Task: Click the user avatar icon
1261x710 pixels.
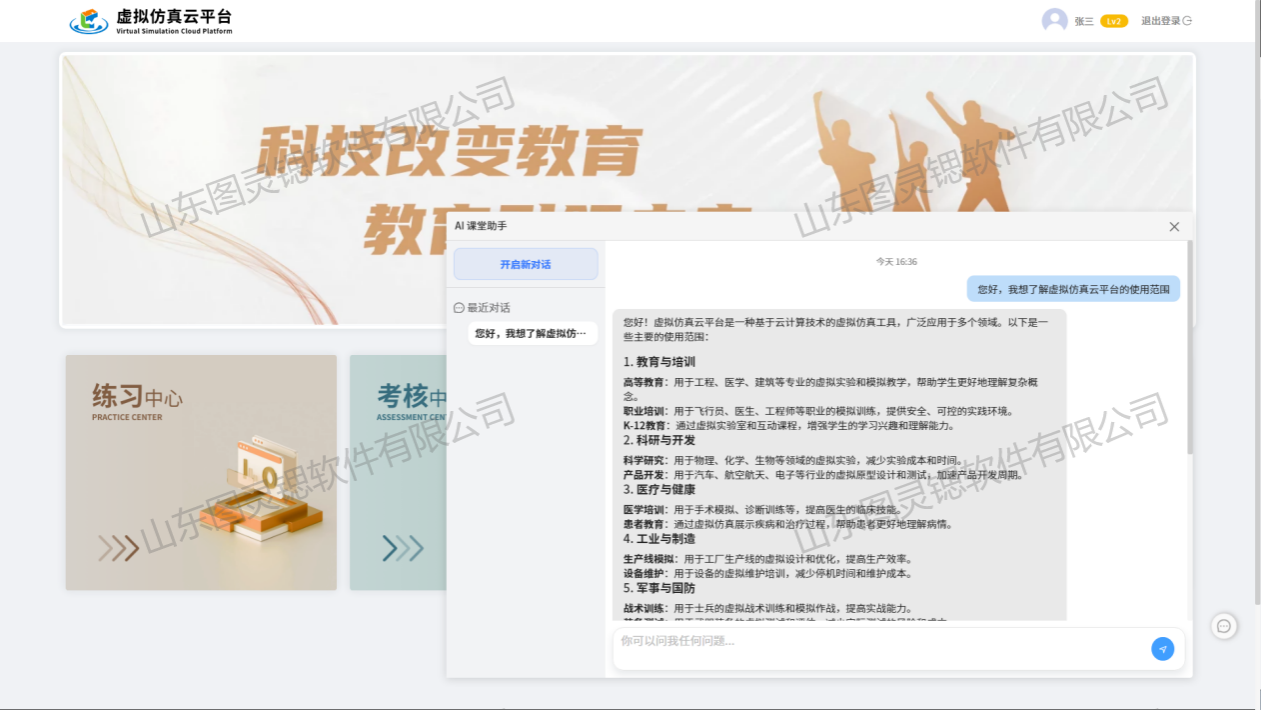Action: click(1054, 21)
